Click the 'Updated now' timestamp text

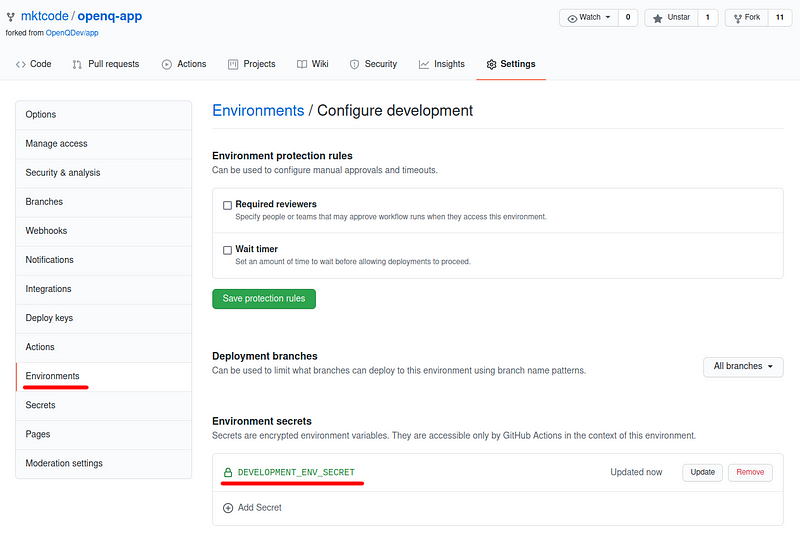[x=636, y=472]
